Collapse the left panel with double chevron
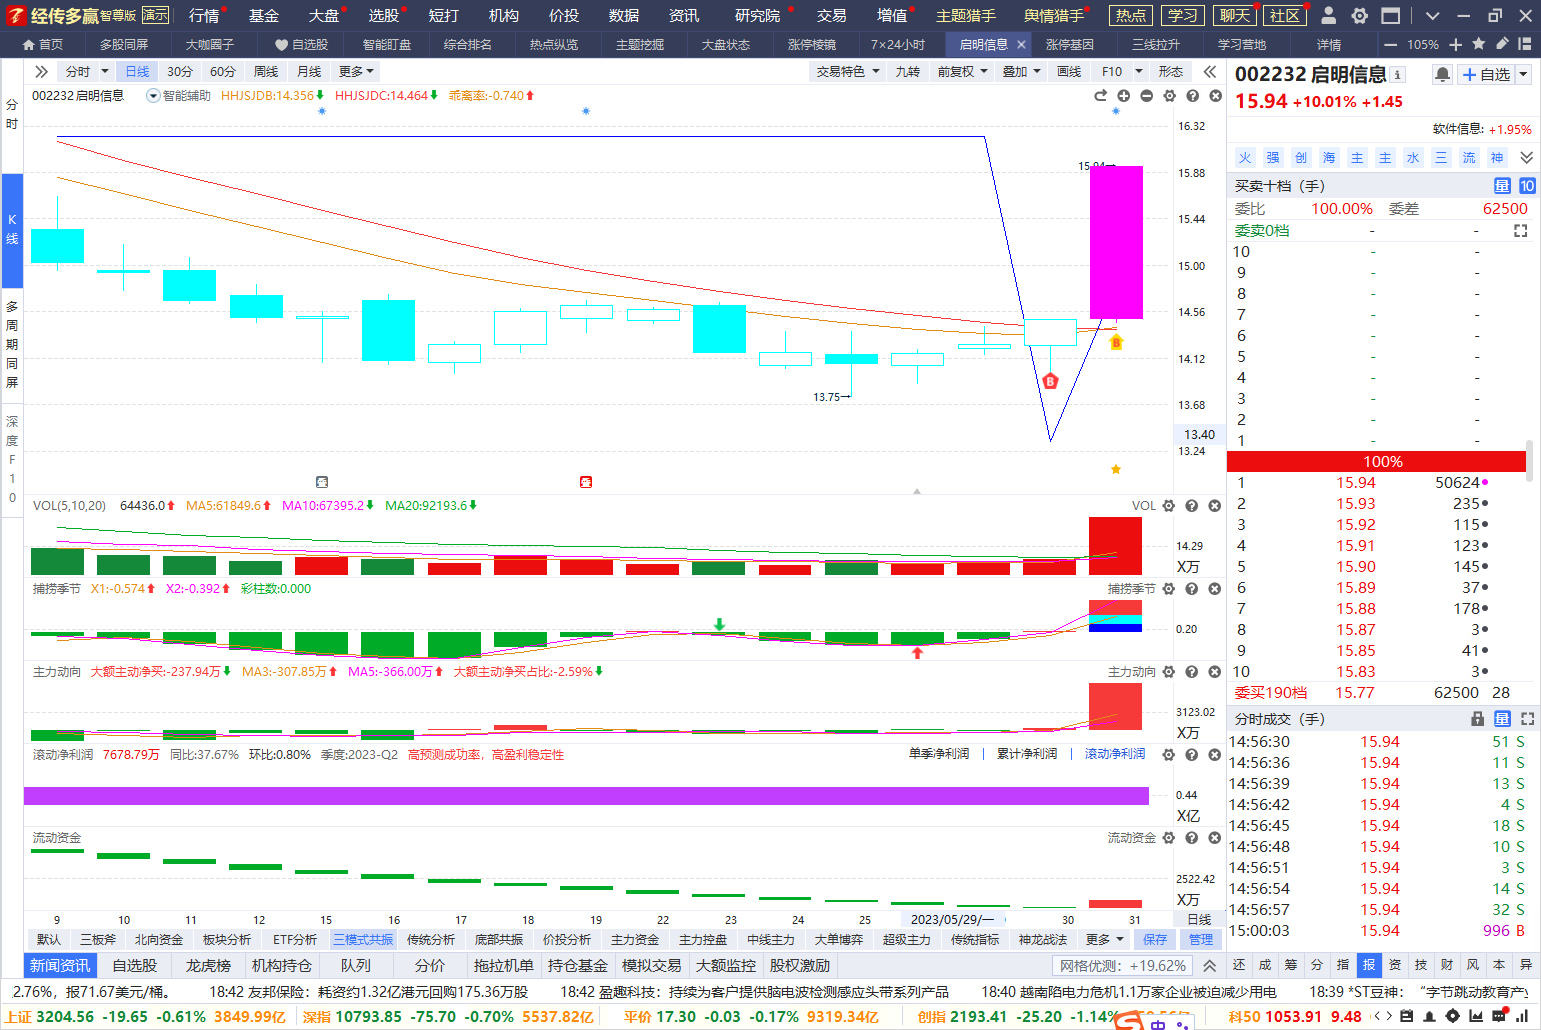 [x=41, y=71]
